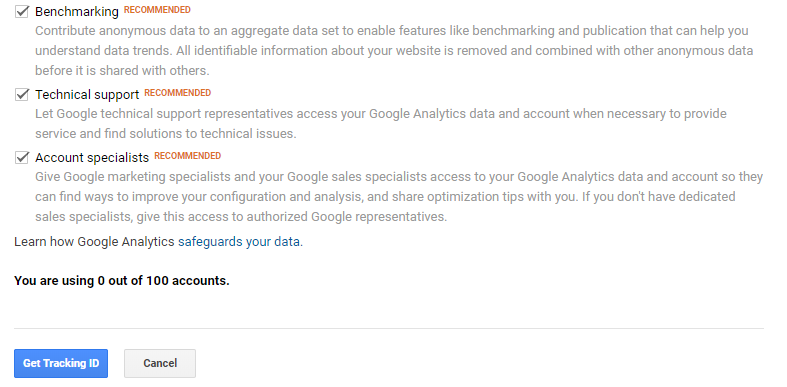Click the Technical support option label

point(87,94)
